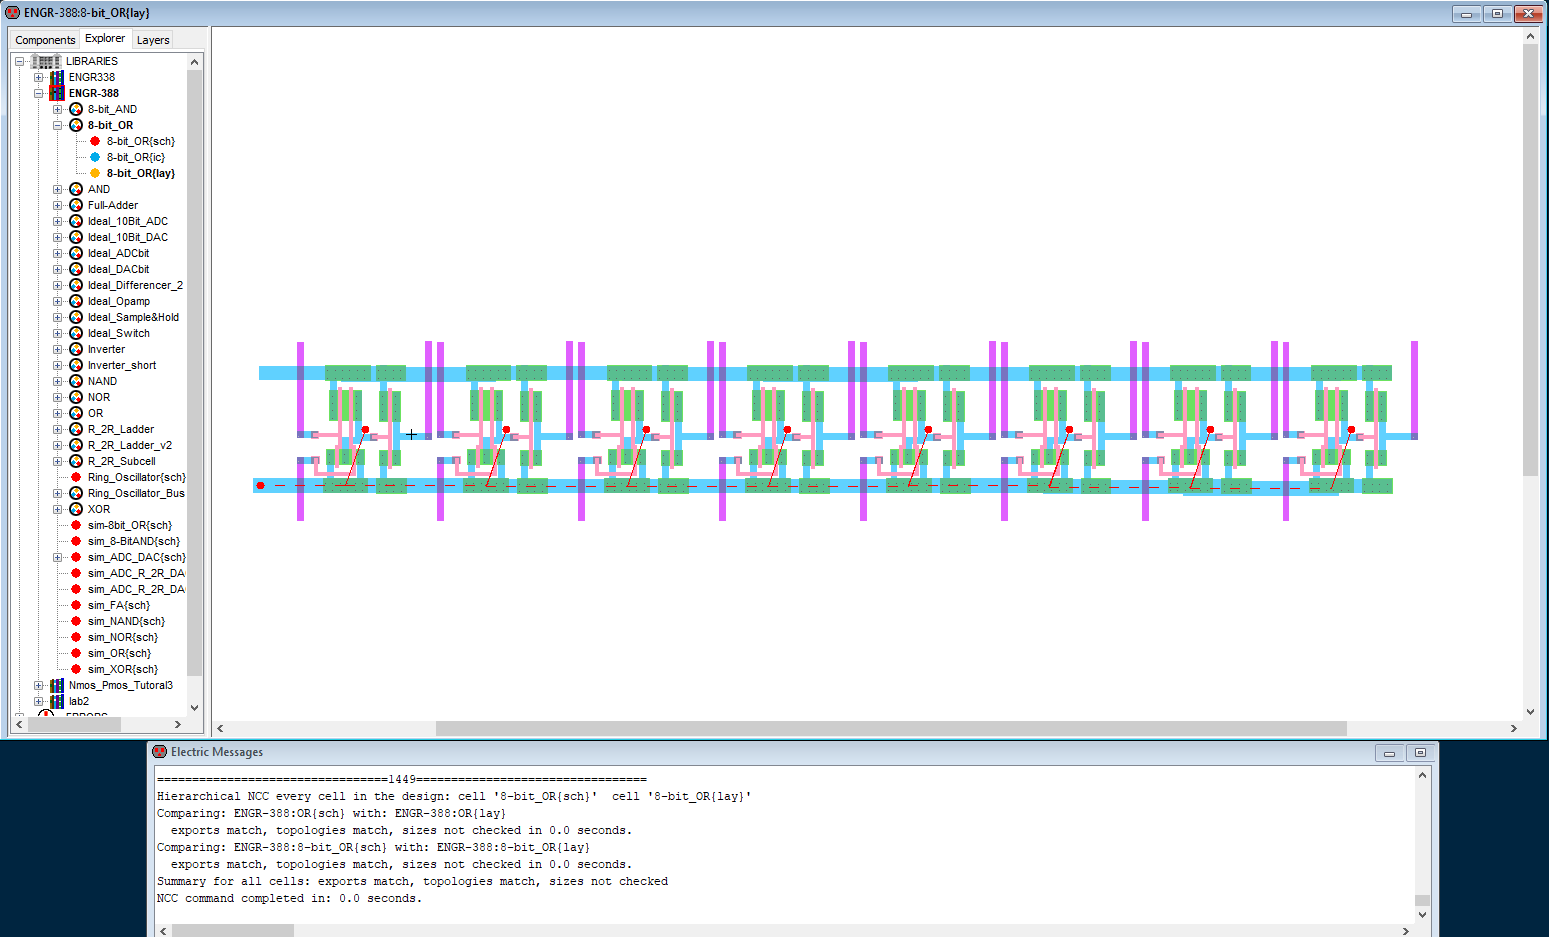Expand the Inverter cell group
The width and height of the screenshot is (1549, 937).
pos(58,349)
